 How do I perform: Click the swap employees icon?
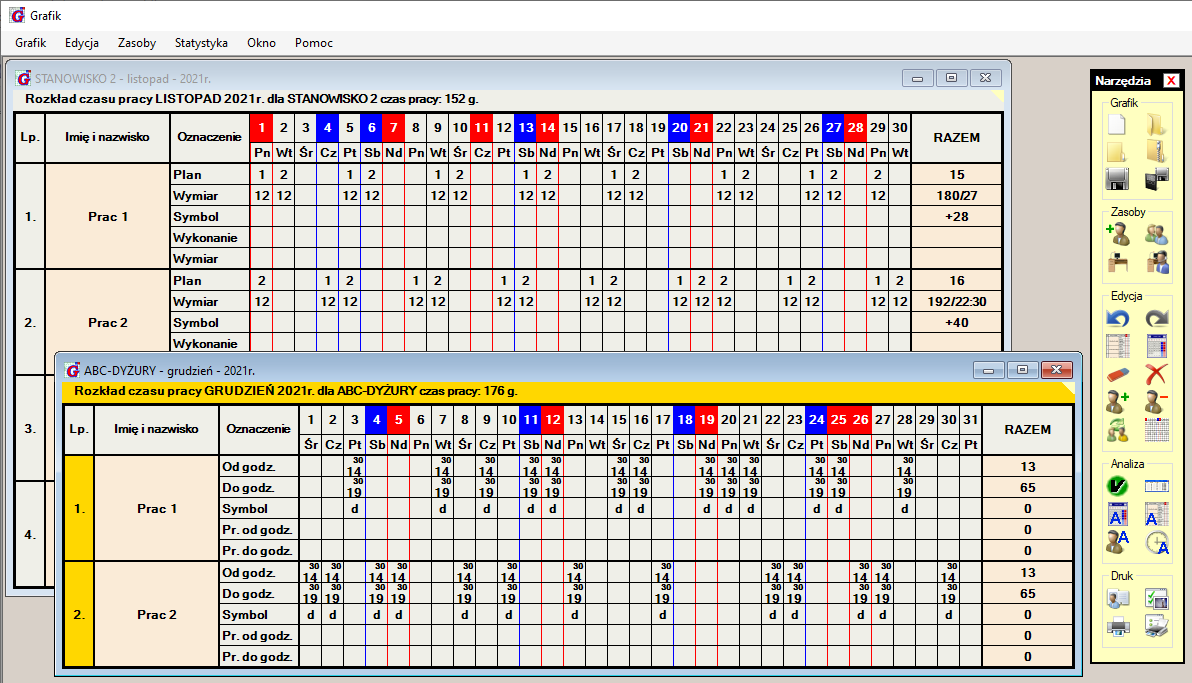click(1117, 430)
